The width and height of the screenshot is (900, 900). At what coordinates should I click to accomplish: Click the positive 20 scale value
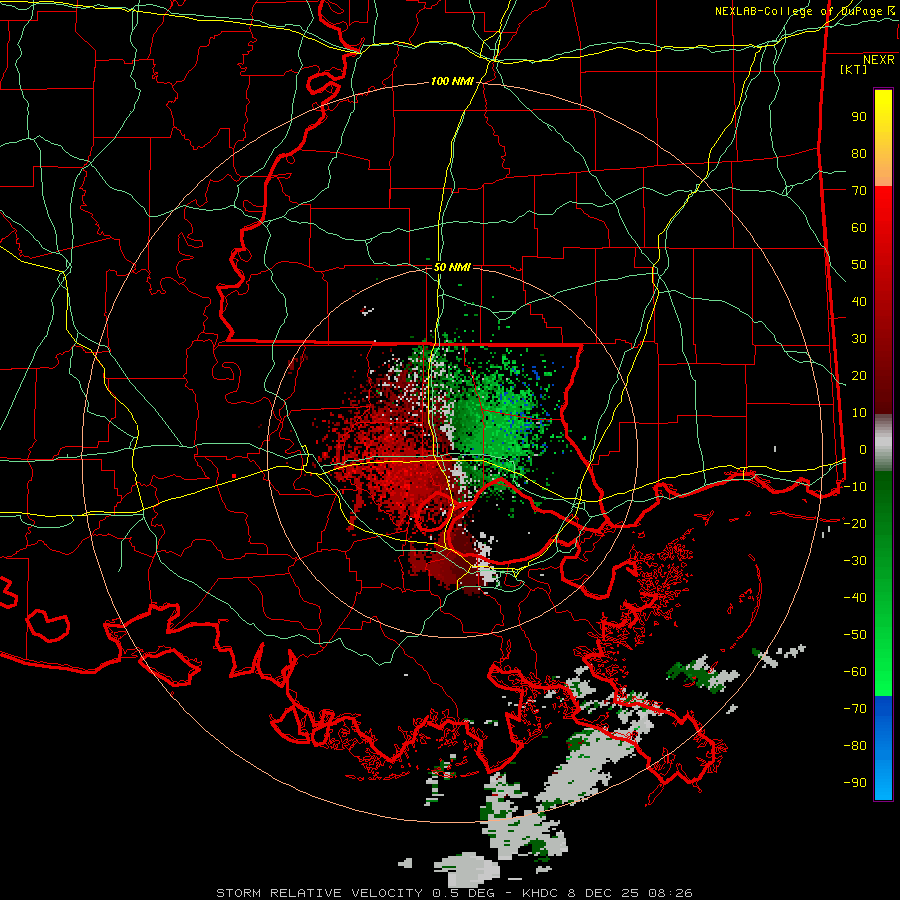point(859,375)
